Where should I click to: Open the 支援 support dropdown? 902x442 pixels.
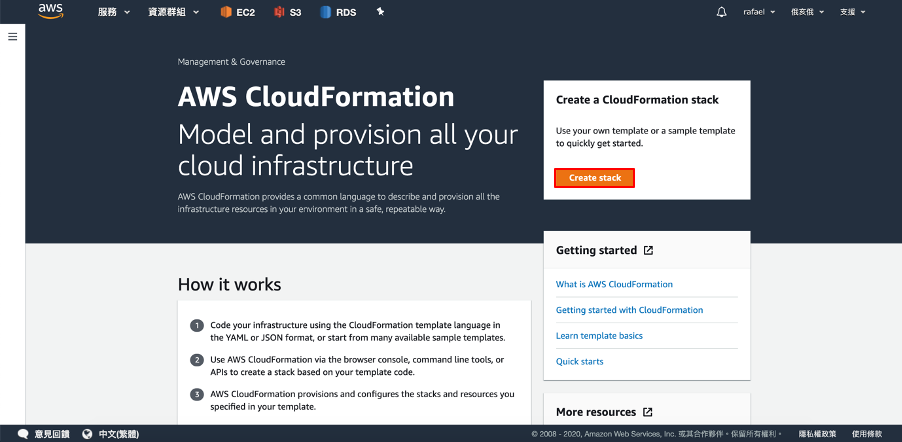pyautogui.click(x=853, y=12)
